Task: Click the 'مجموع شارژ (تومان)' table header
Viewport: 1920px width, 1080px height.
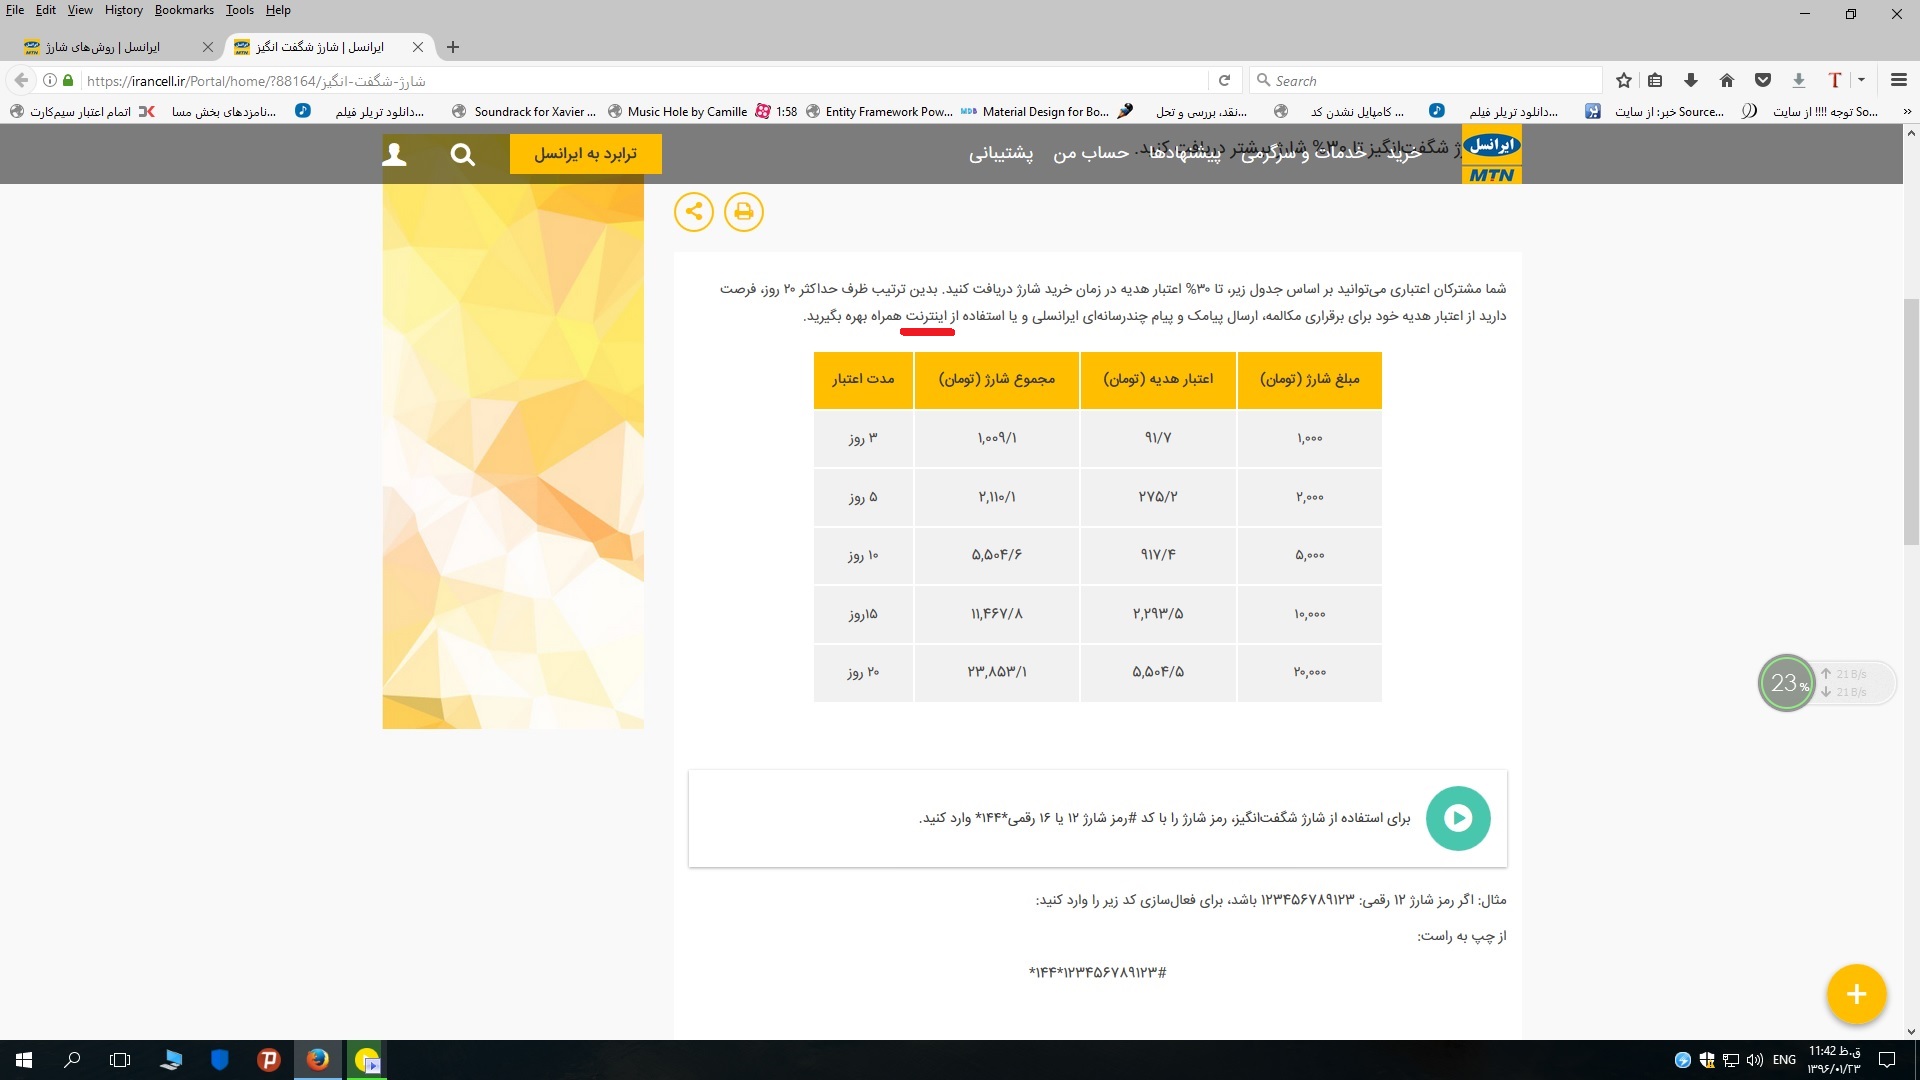Action: point(996,380)
